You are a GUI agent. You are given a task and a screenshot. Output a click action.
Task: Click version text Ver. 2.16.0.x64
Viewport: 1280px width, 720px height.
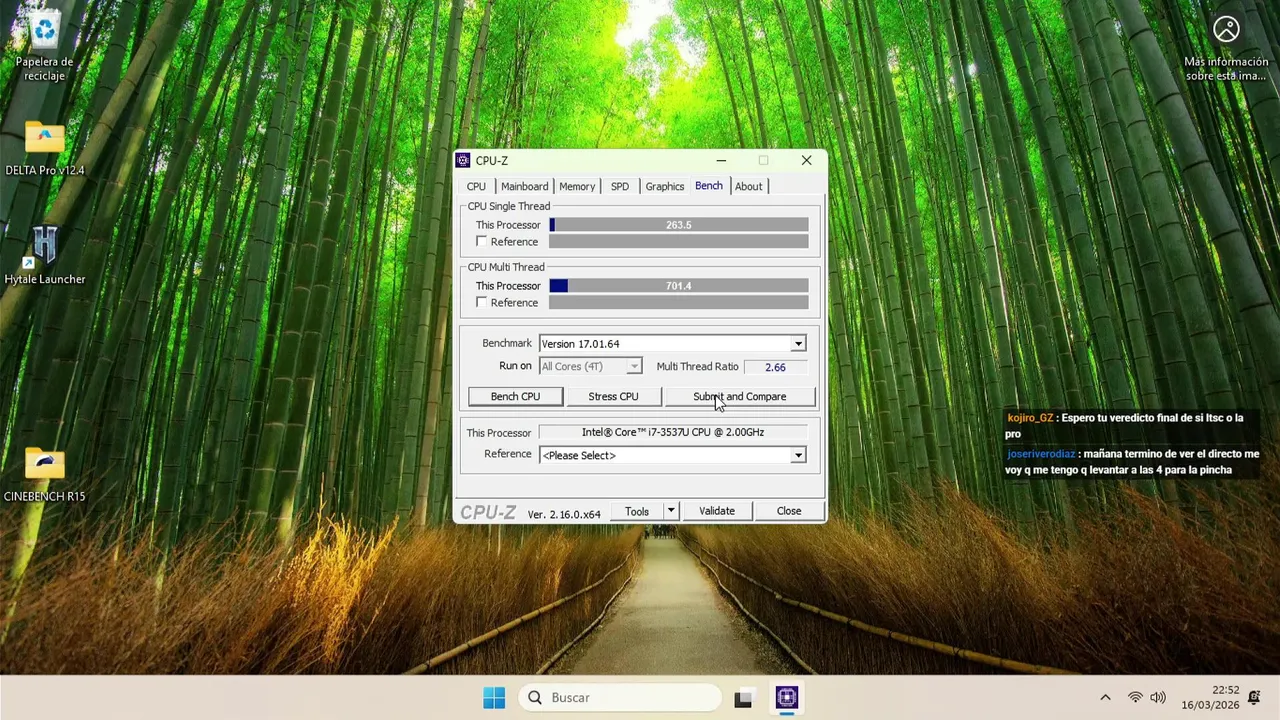pos(564,514)
